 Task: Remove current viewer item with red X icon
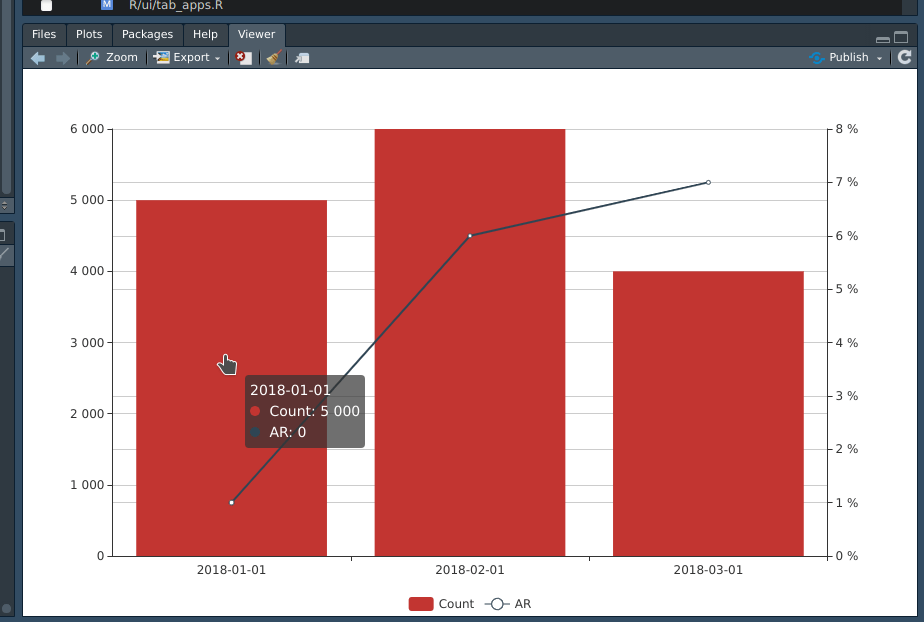pyautogui.click(x=242, y=57)
